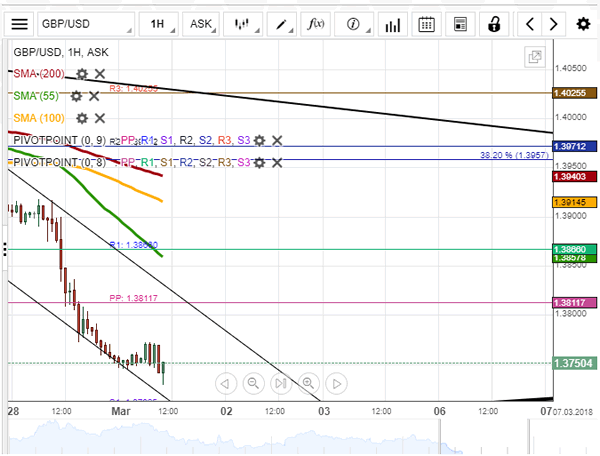The width and height of the screenshot is (600, 456).
Task: Click the bar chart volume icon
Action: pos(393,25)
